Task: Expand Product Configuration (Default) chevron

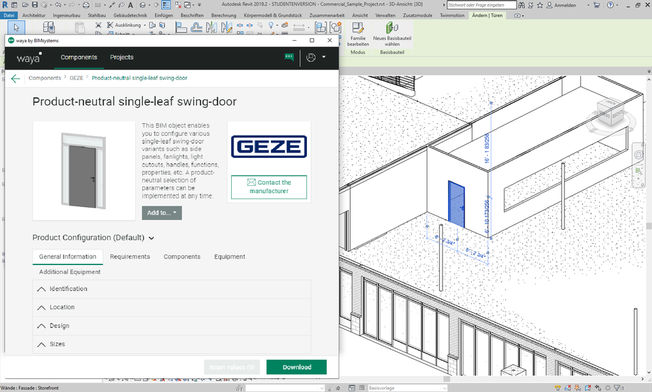Action: coord(151,238)
